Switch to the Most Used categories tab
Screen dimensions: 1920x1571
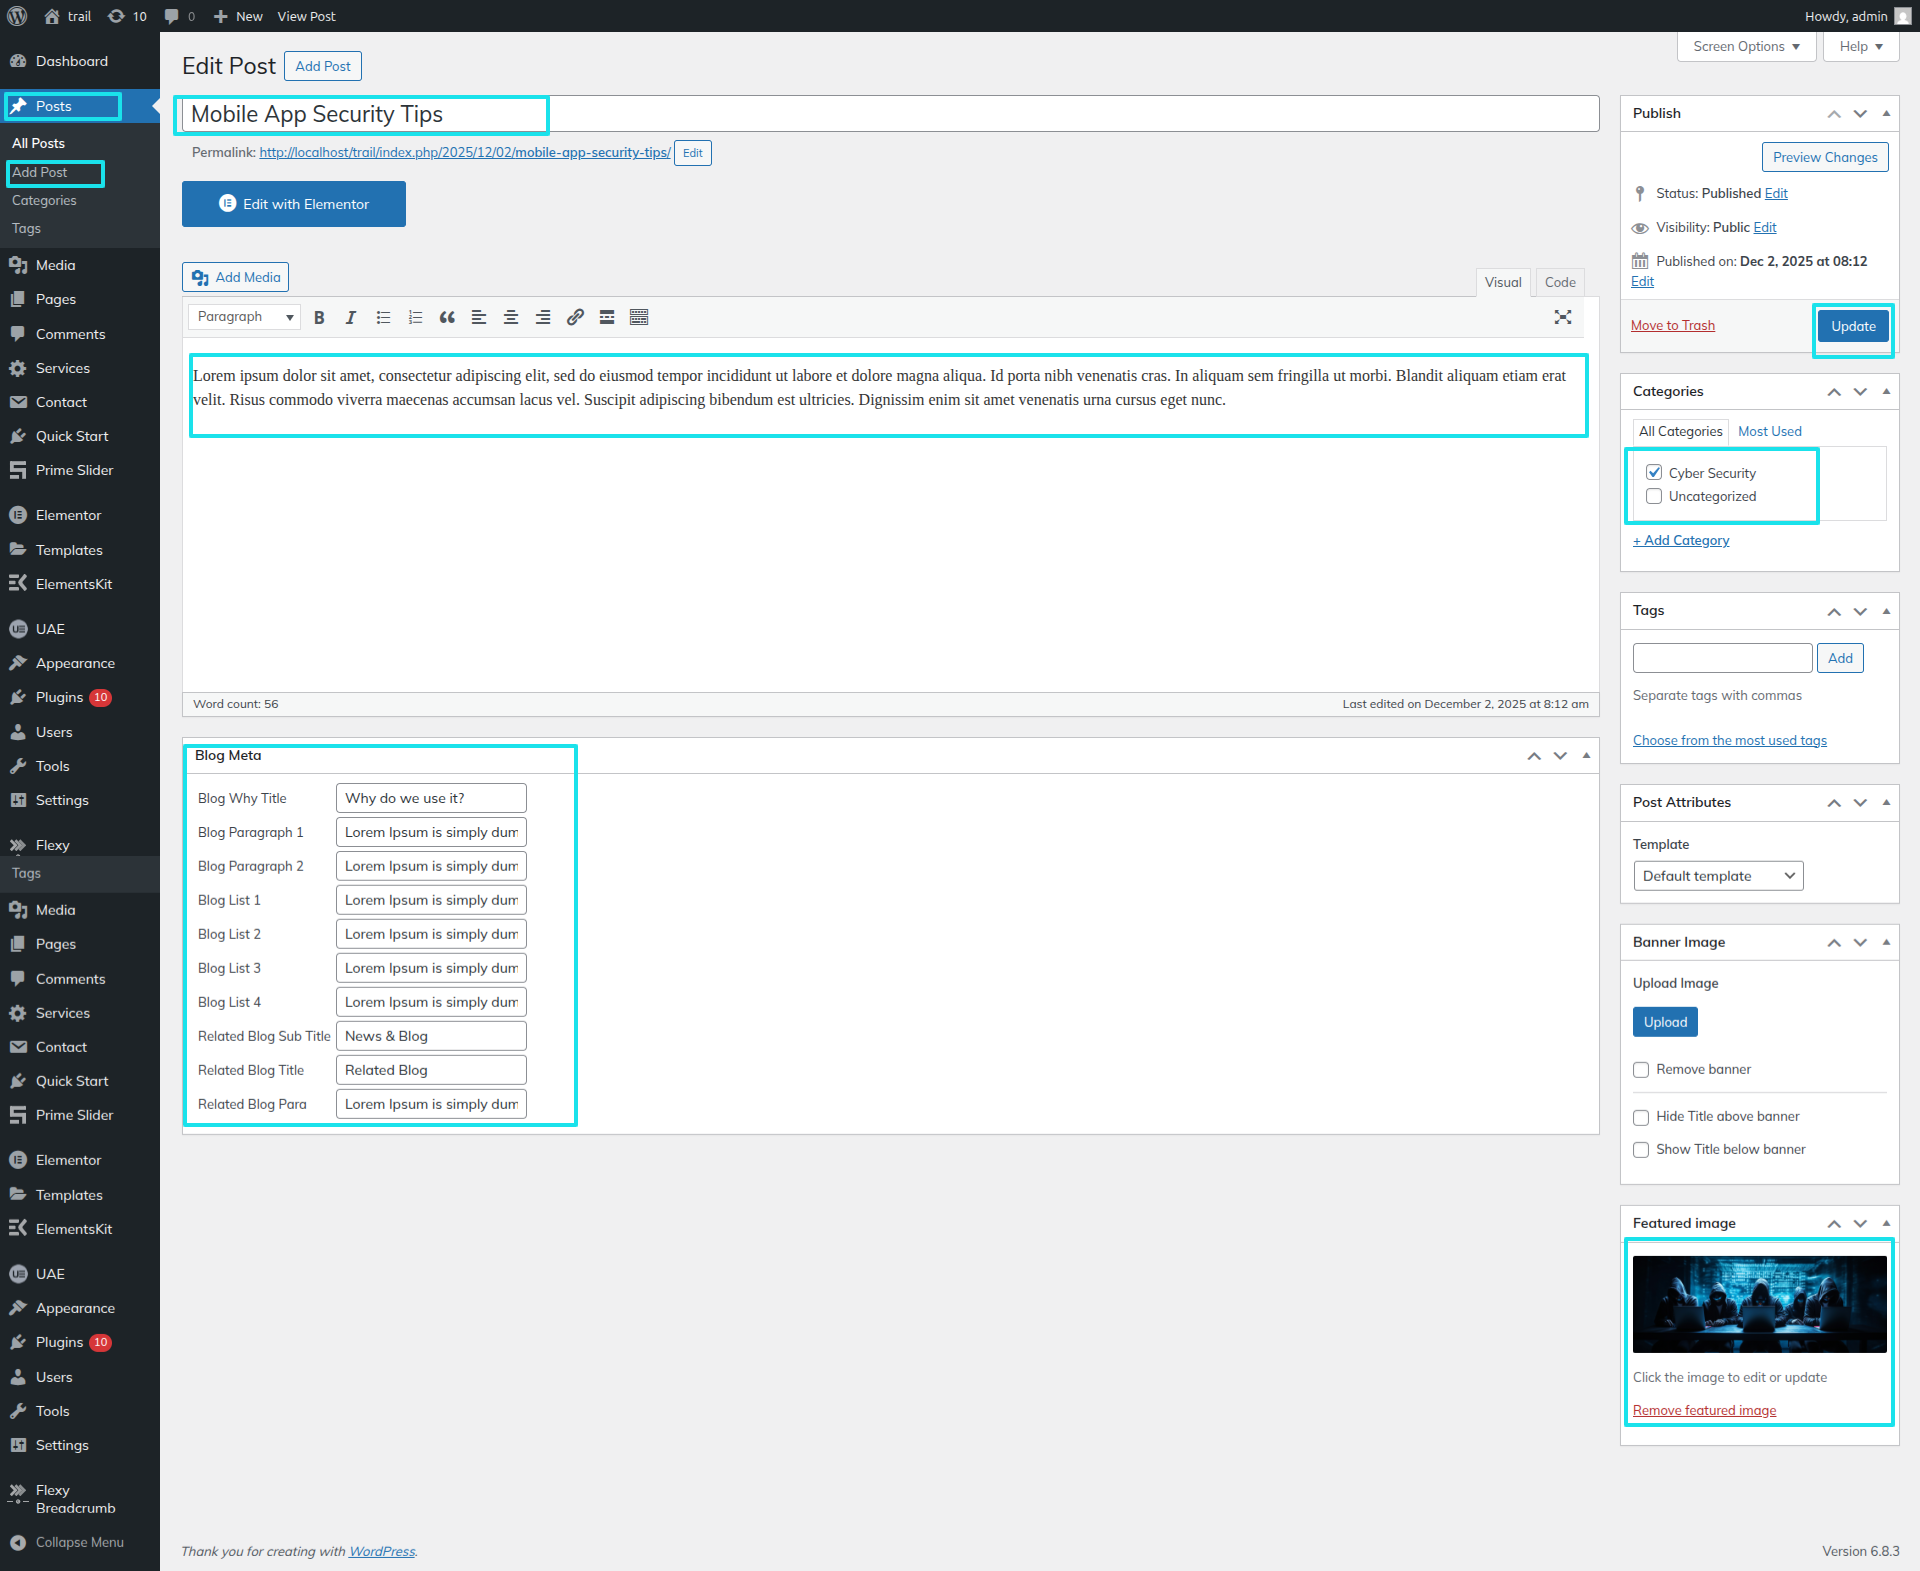(1769, 431)
